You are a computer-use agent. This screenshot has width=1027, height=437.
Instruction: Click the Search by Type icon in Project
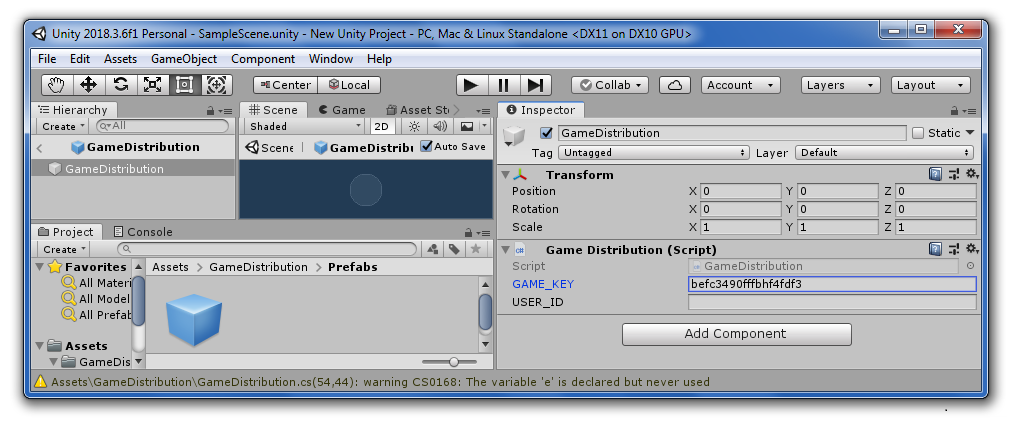(x=432, y=250)
